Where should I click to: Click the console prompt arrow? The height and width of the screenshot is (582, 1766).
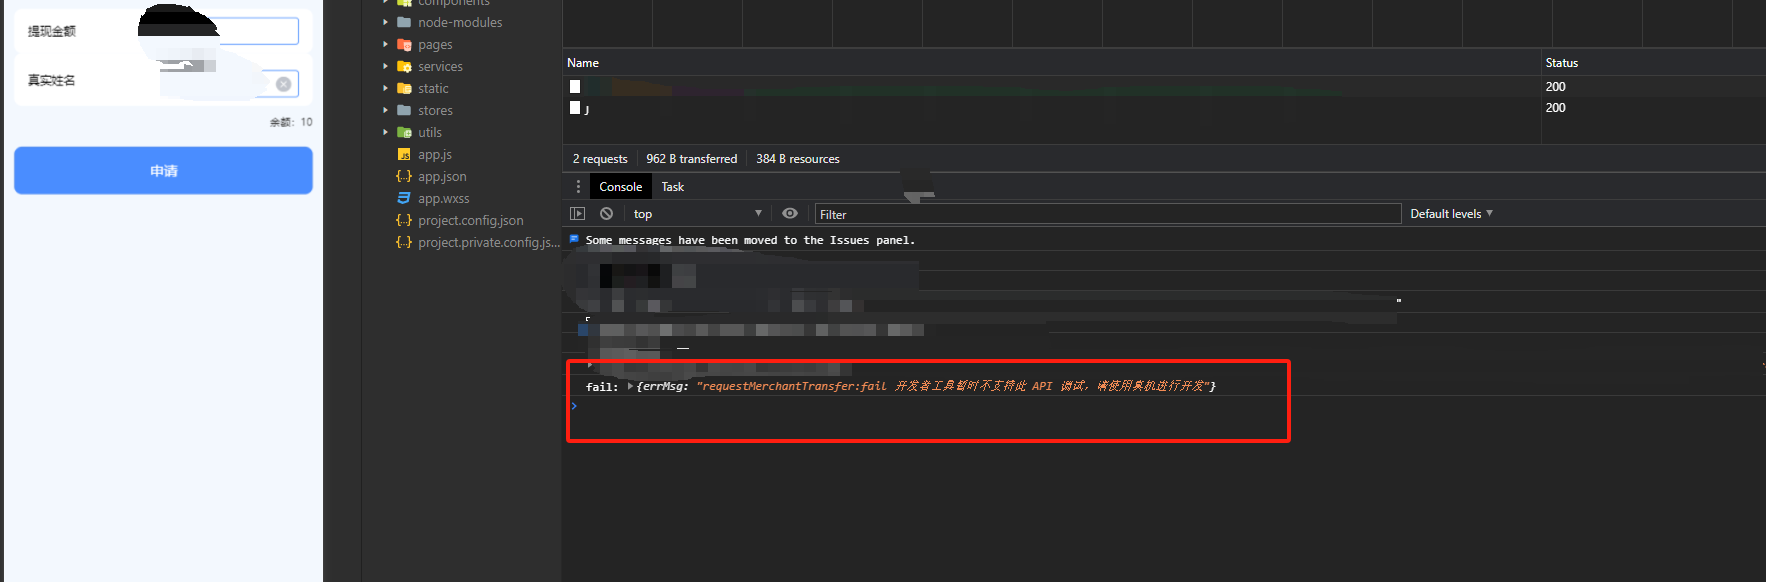coord(574,406)
